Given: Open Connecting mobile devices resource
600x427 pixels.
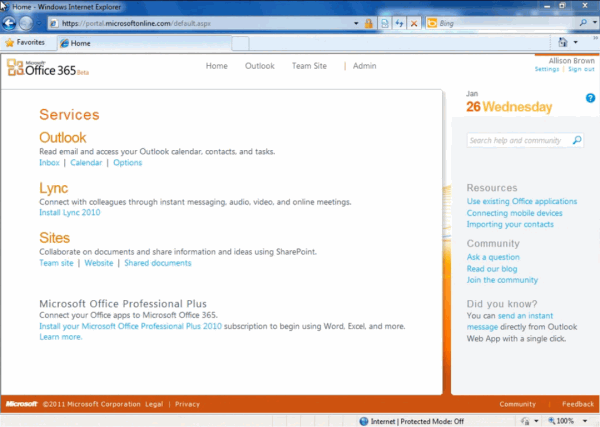Looking at the screenshot, I should [x=514, y=213].
